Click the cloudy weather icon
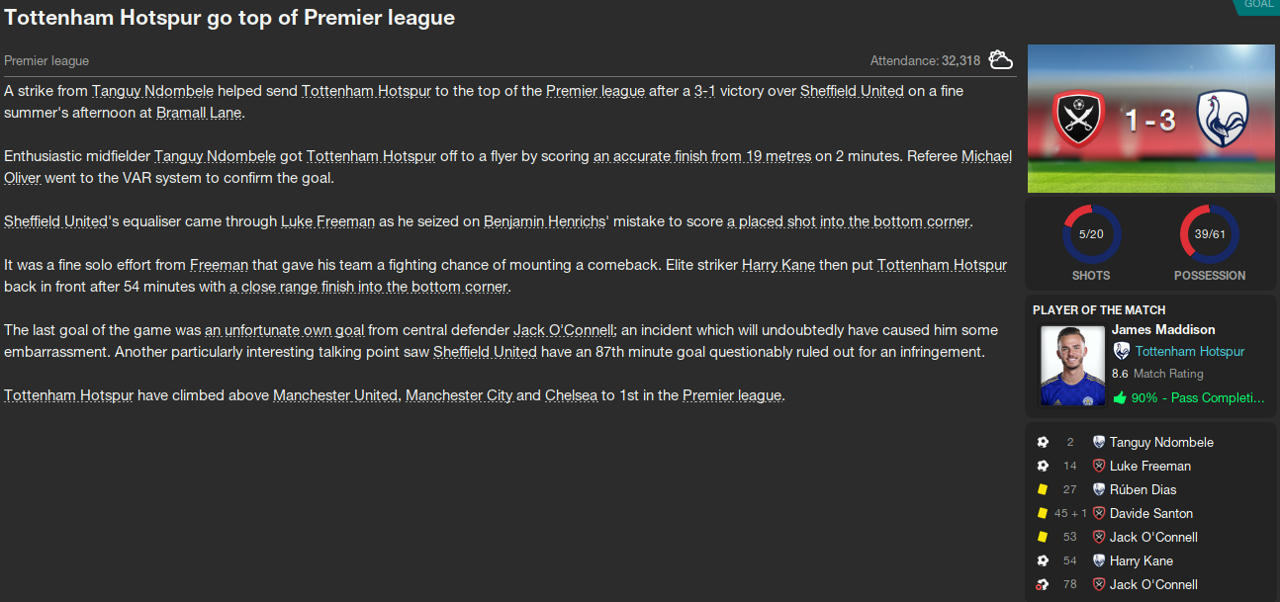This screenshot has height=602, width=1280. (x=1000, y=60)
